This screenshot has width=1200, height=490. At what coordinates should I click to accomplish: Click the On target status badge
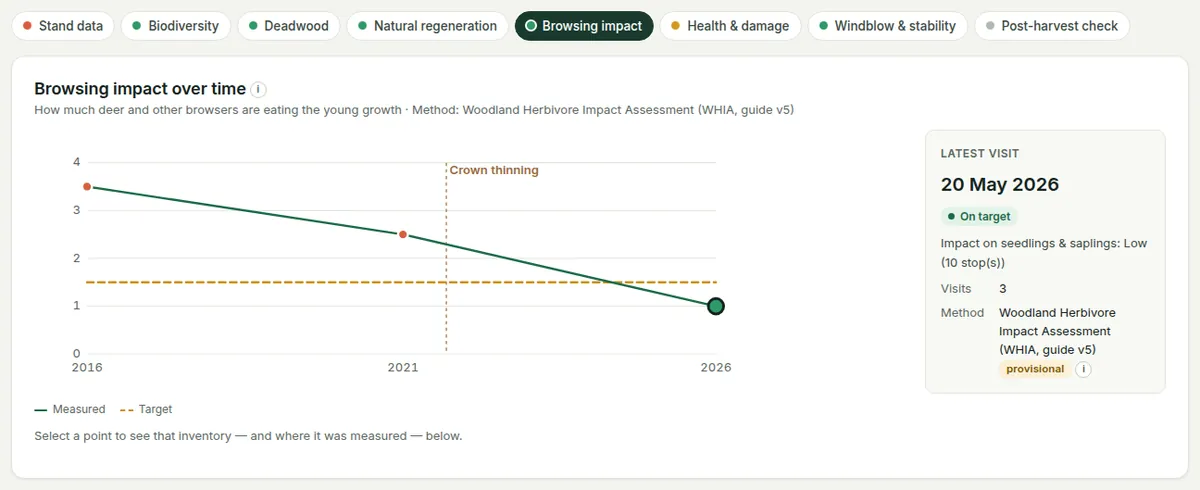pyautogui.click(x=979, y=216)
